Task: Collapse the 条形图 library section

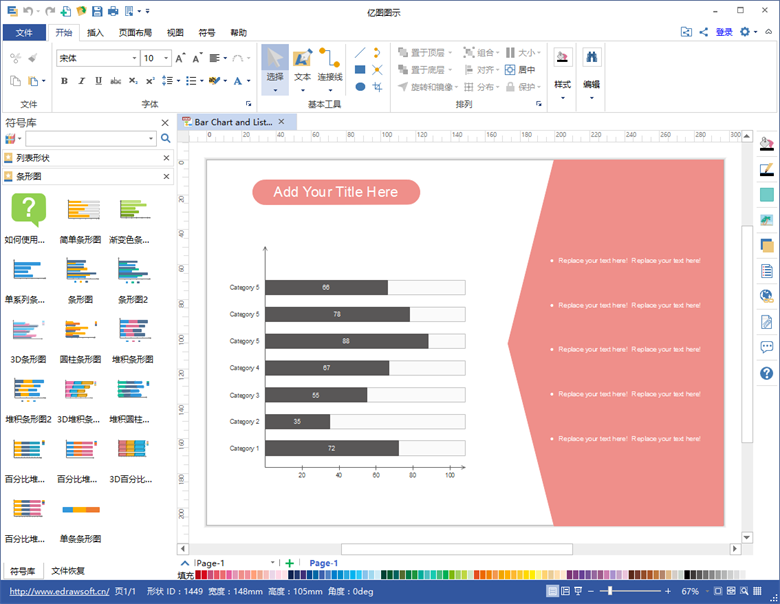Action: click(166, 176)
